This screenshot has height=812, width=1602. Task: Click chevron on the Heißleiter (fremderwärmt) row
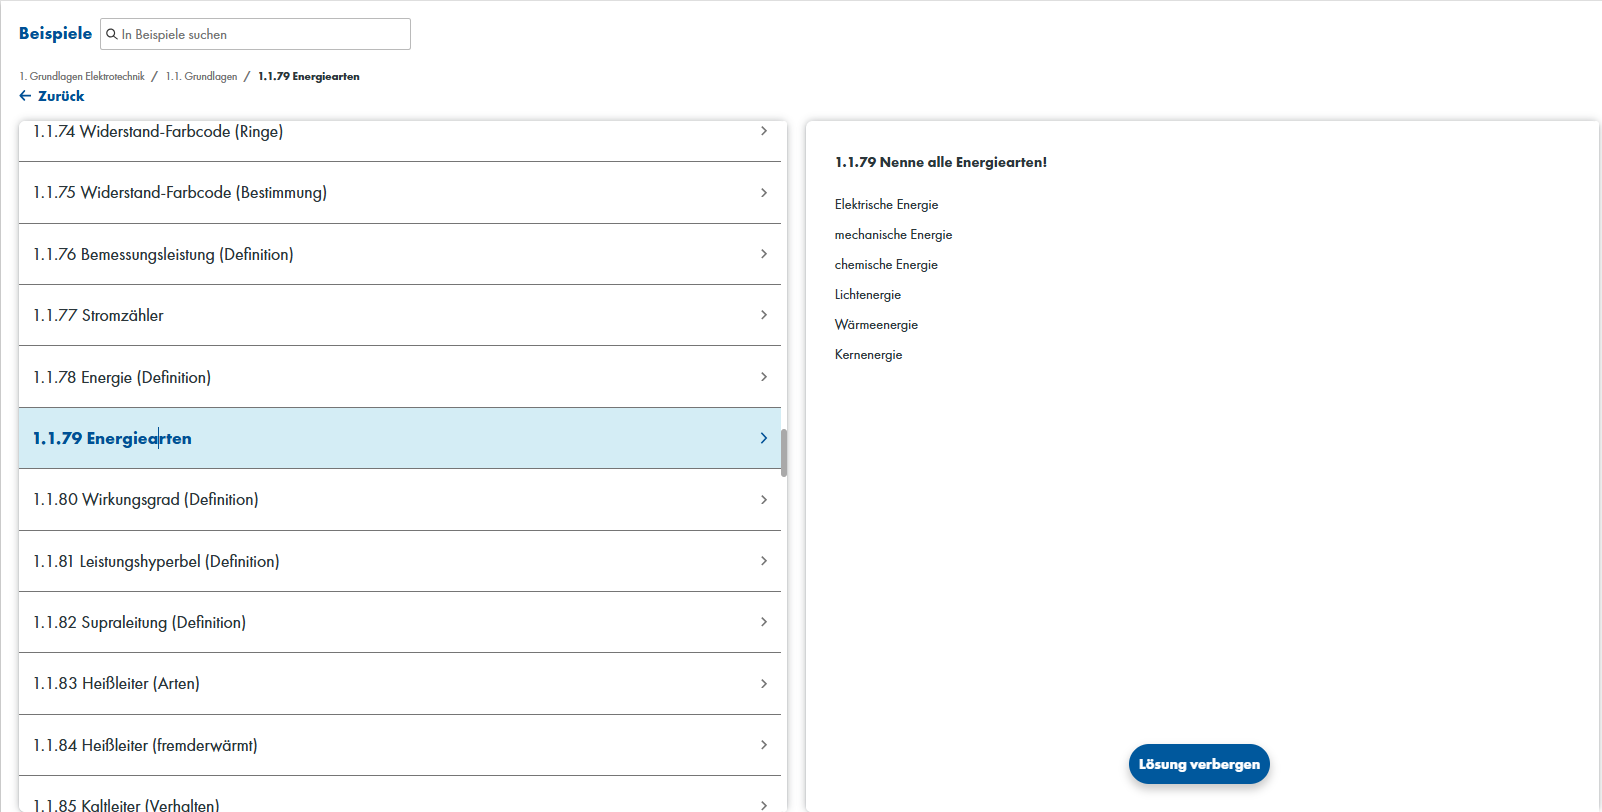click(764, 745)
